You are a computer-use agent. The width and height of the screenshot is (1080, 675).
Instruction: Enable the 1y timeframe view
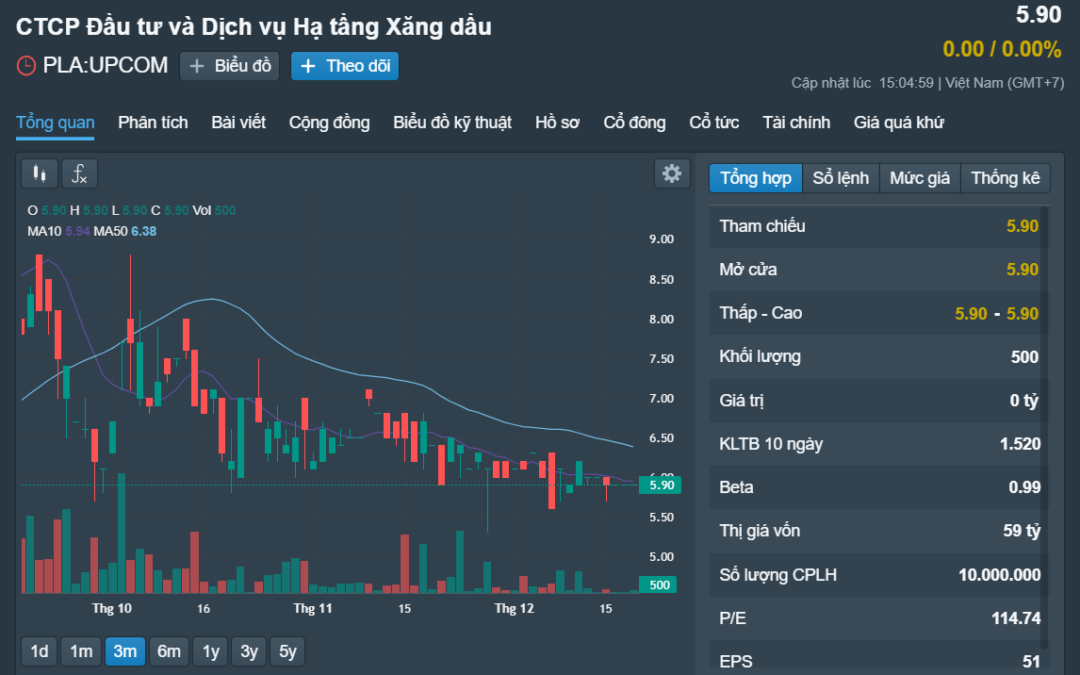click(210, 651)
